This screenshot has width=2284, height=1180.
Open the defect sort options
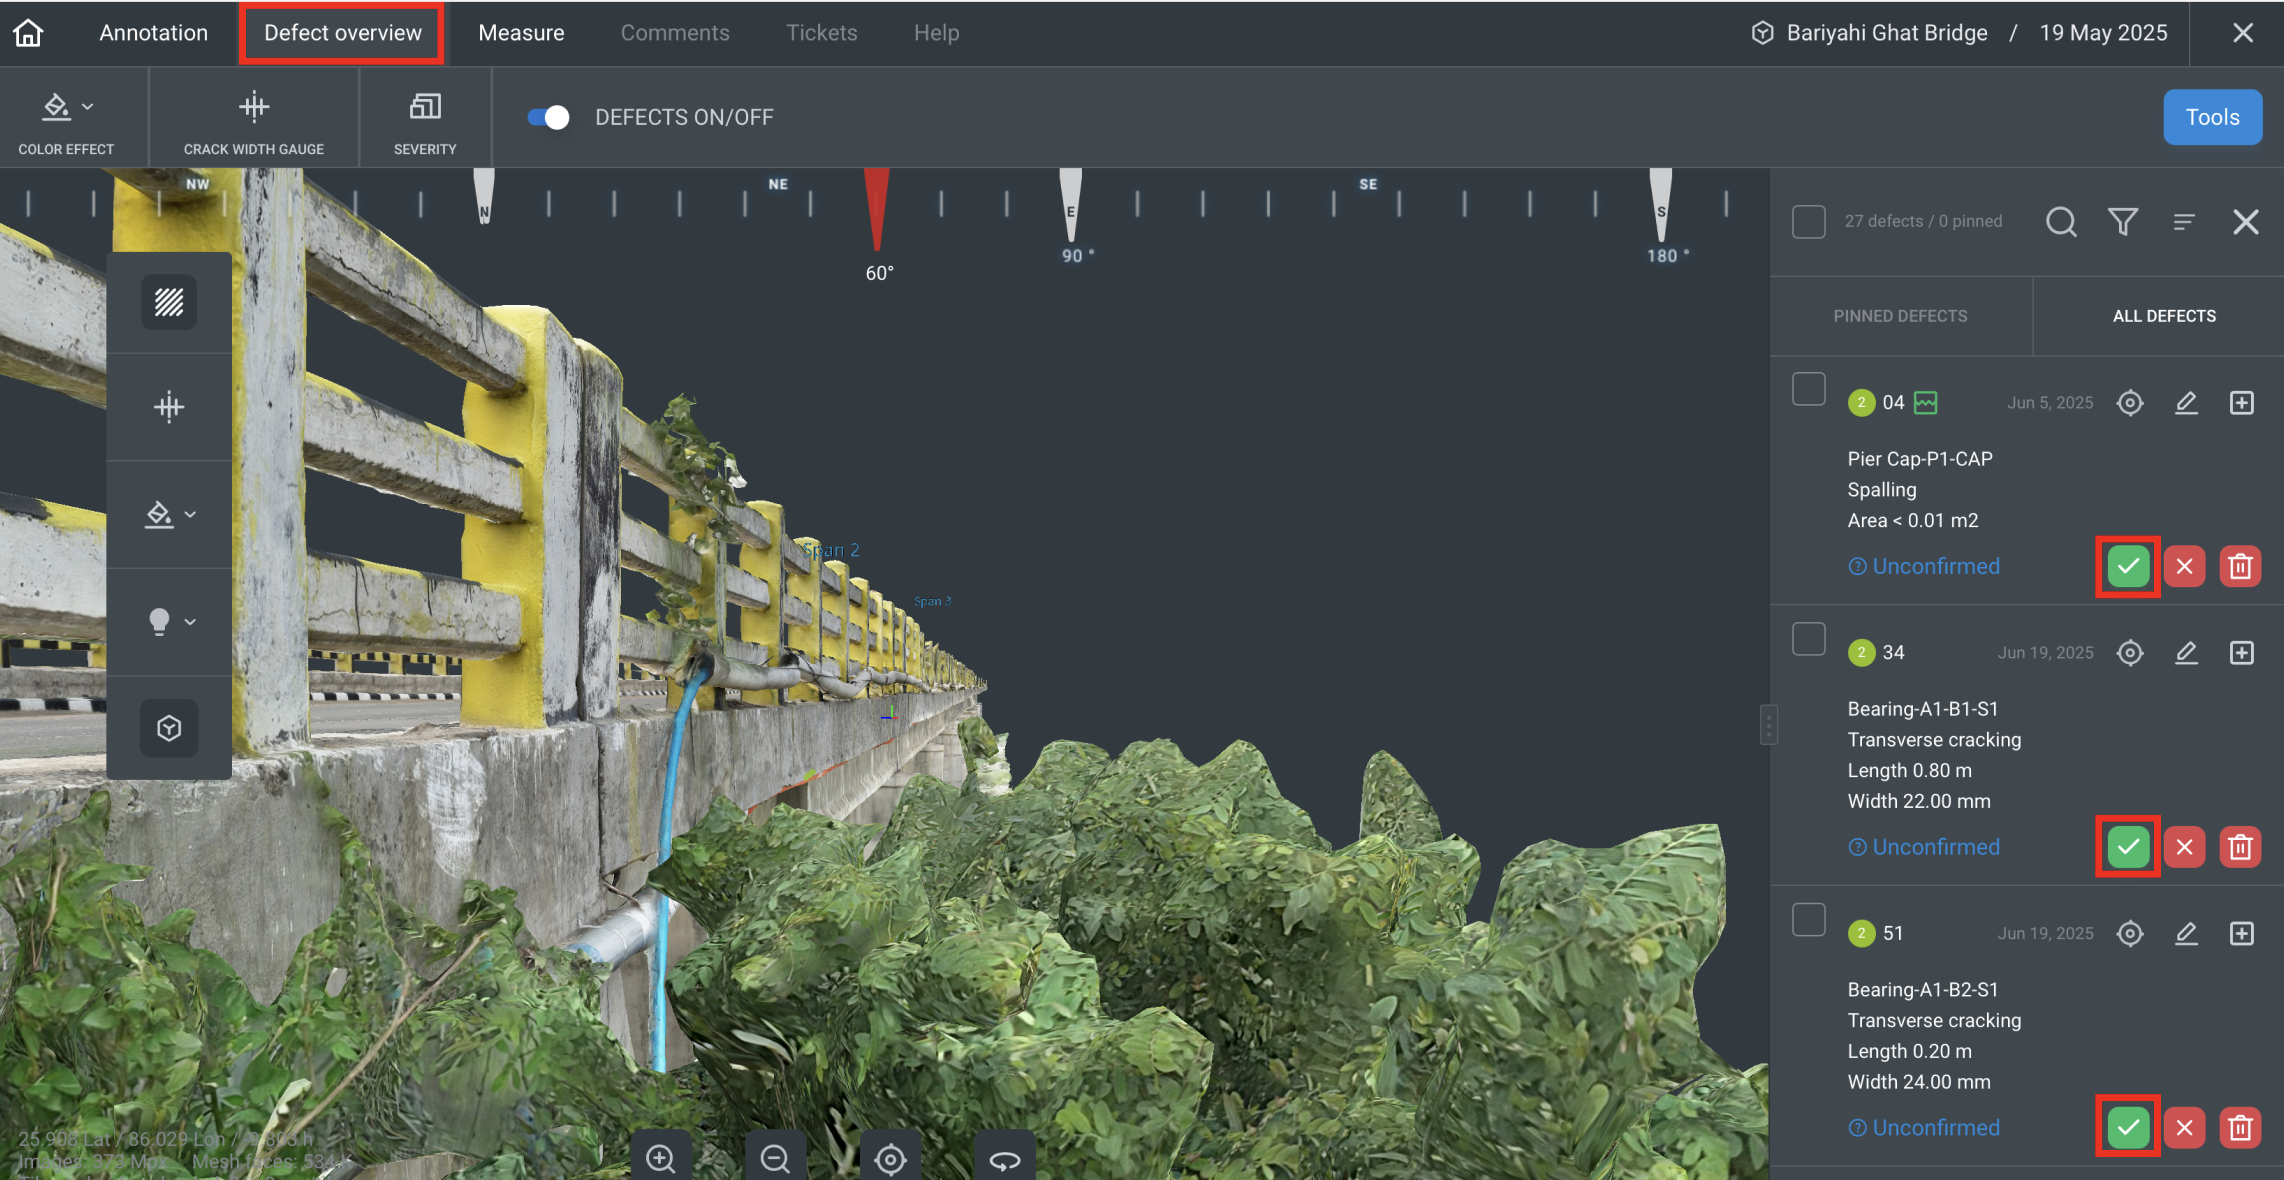tap(2184, 221)
